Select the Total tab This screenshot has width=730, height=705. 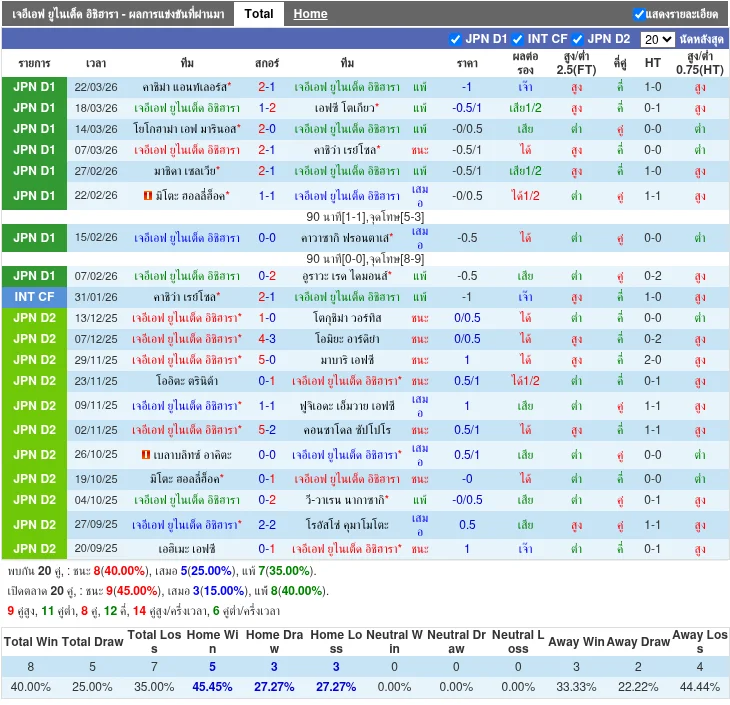[x=259, y=14]
